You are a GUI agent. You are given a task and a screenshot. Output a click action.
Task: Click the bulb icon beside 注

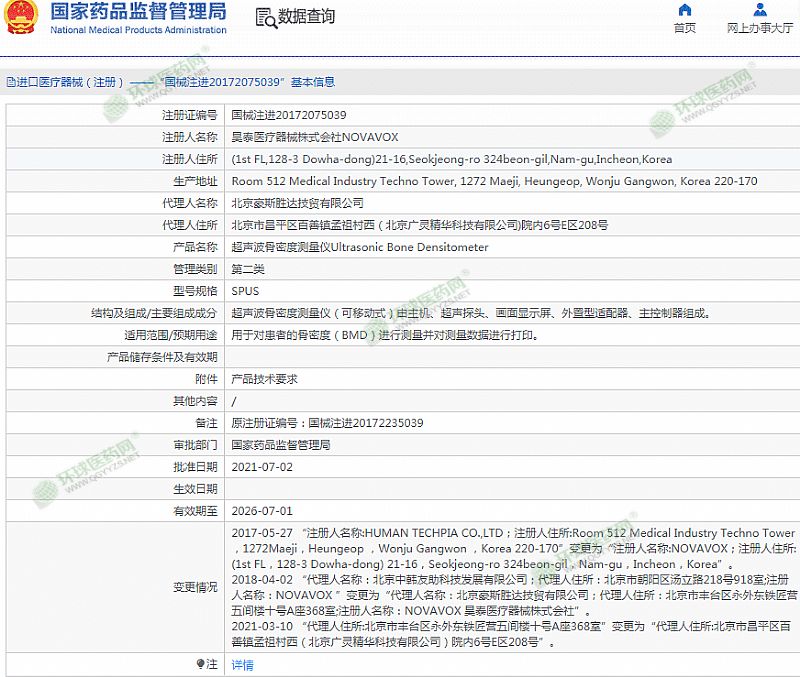click(x=199, y=663)
